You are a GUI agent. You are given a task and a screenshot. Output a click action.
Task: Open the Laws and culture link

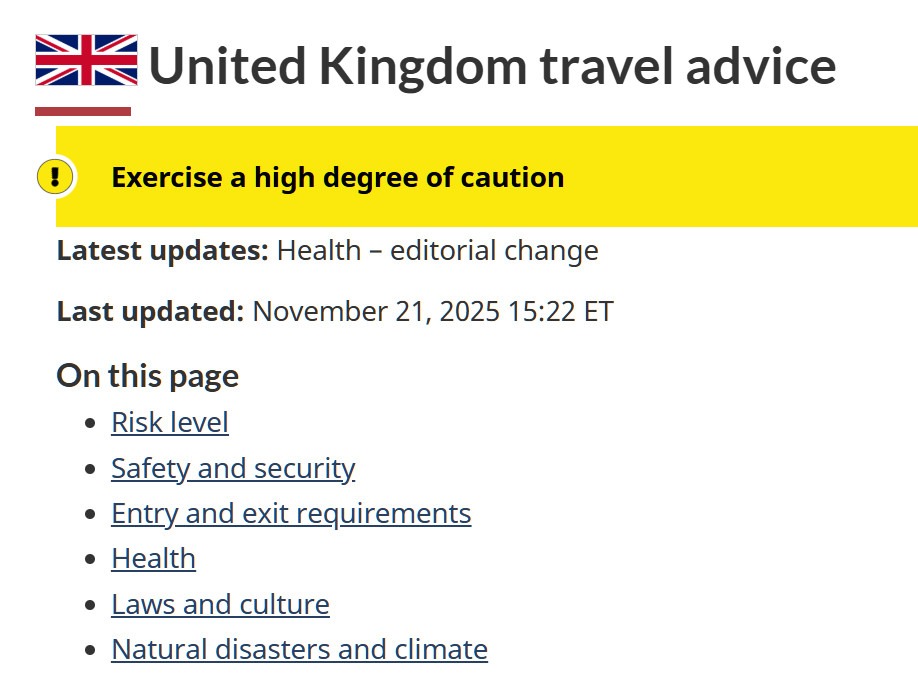220,605
